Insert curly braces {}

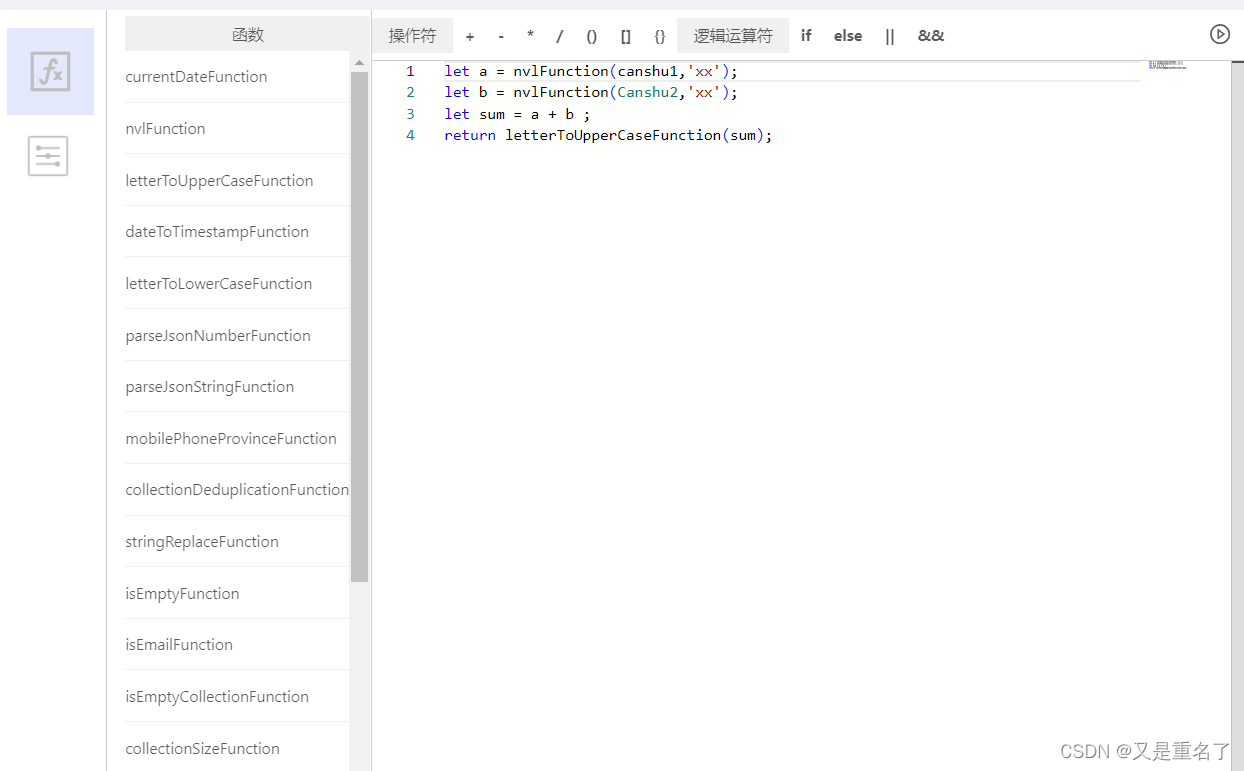coord(660,36)
